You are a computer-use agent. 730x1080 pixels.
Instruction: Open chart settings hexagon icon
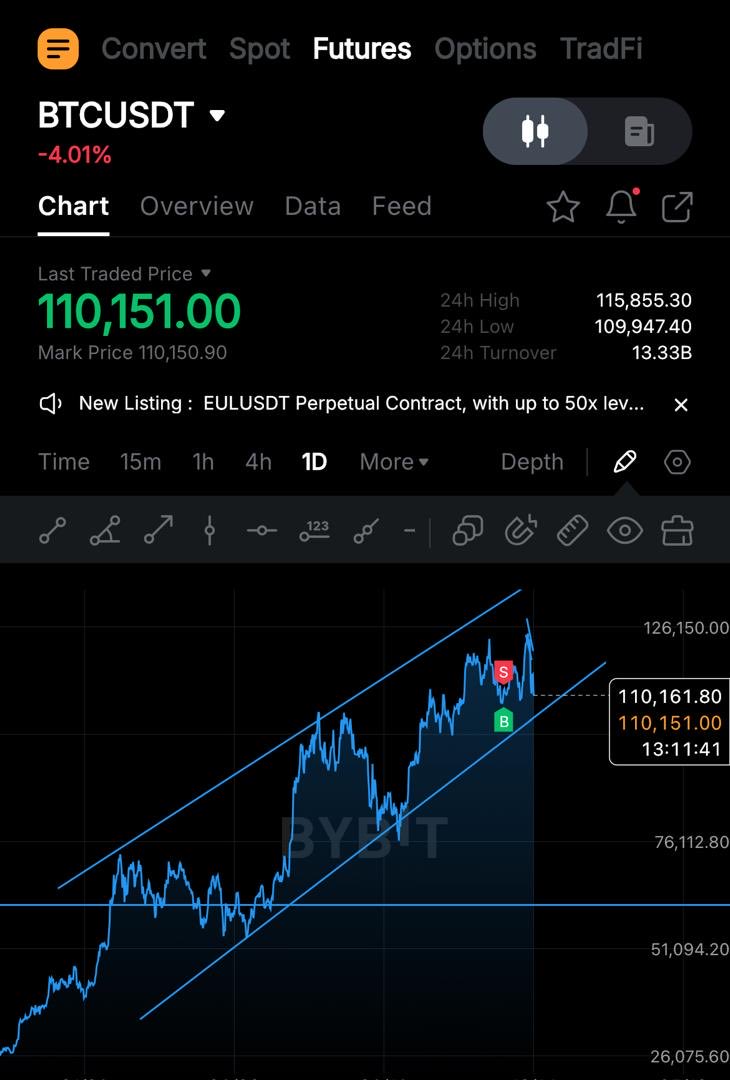click(x=677, y=461)
